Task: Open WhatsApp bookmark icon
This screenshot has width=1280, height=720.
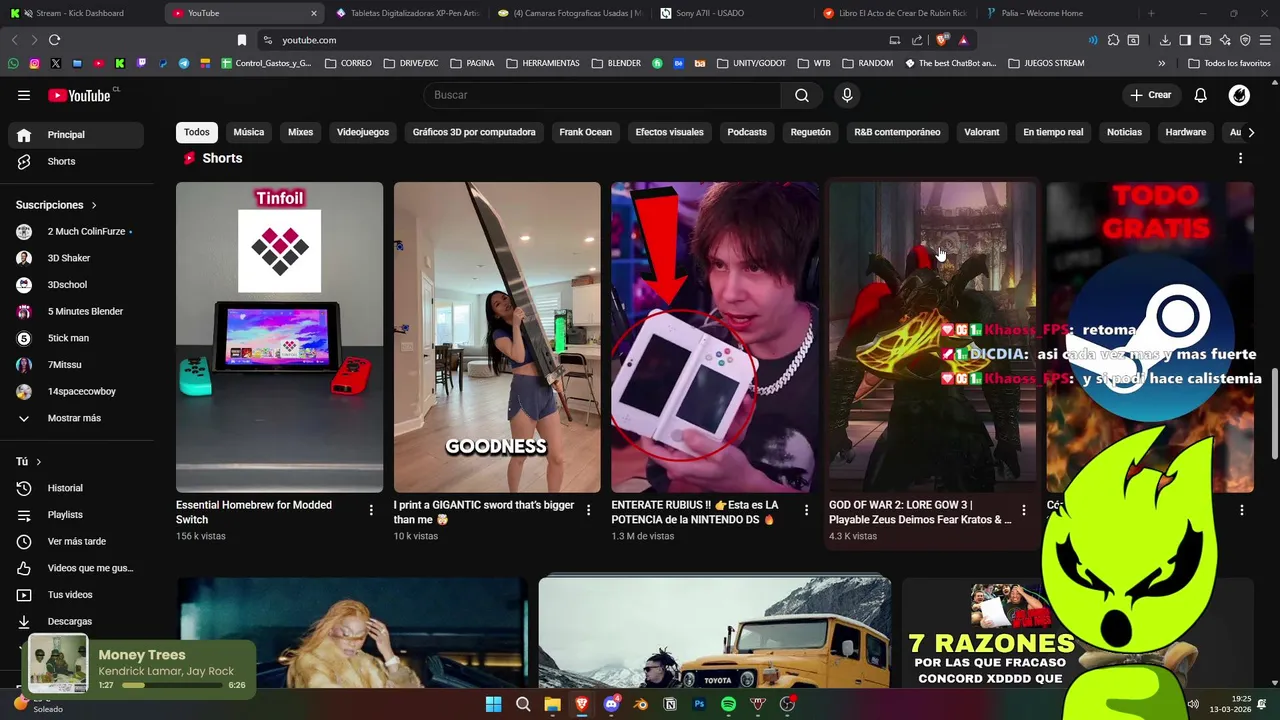Action: click(13, 63)
